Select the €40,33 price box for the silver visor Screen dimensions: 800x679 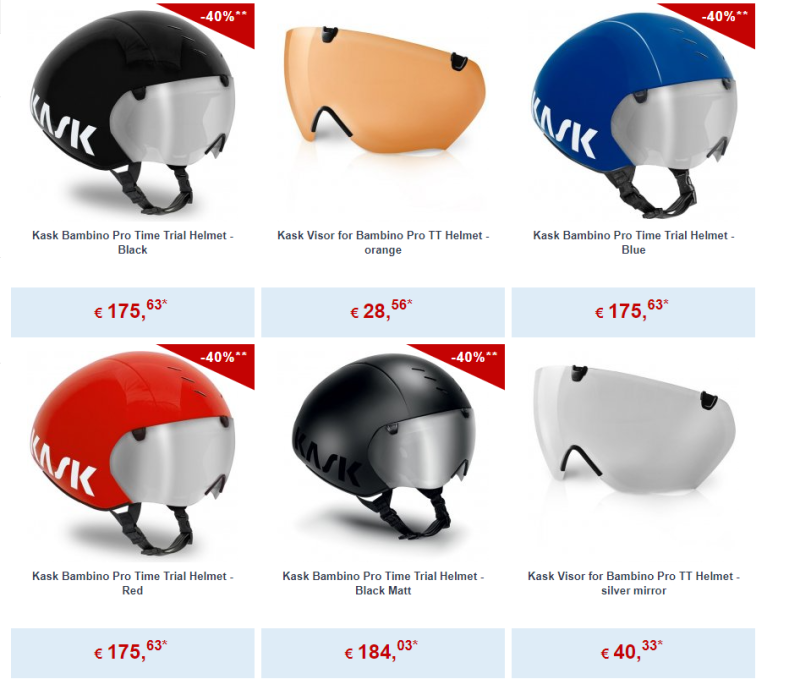tap(633, 652)
